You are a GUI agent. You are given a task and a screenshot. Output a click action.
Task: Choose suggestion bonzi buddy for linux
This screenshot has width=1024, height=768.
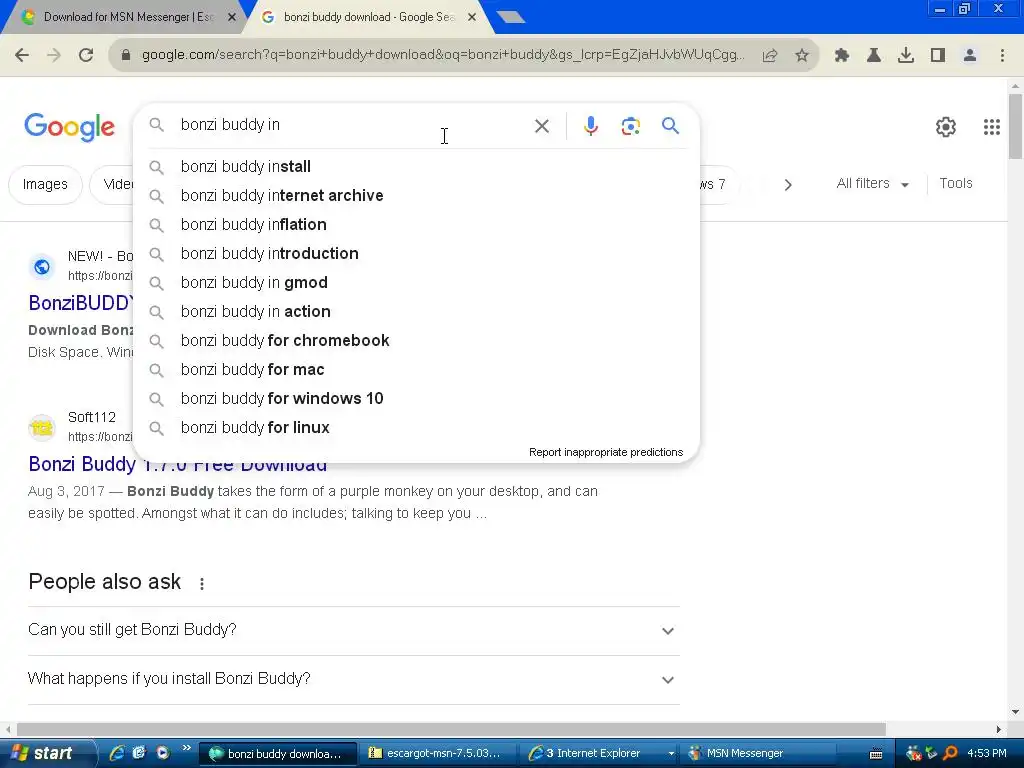pos(416,428)
